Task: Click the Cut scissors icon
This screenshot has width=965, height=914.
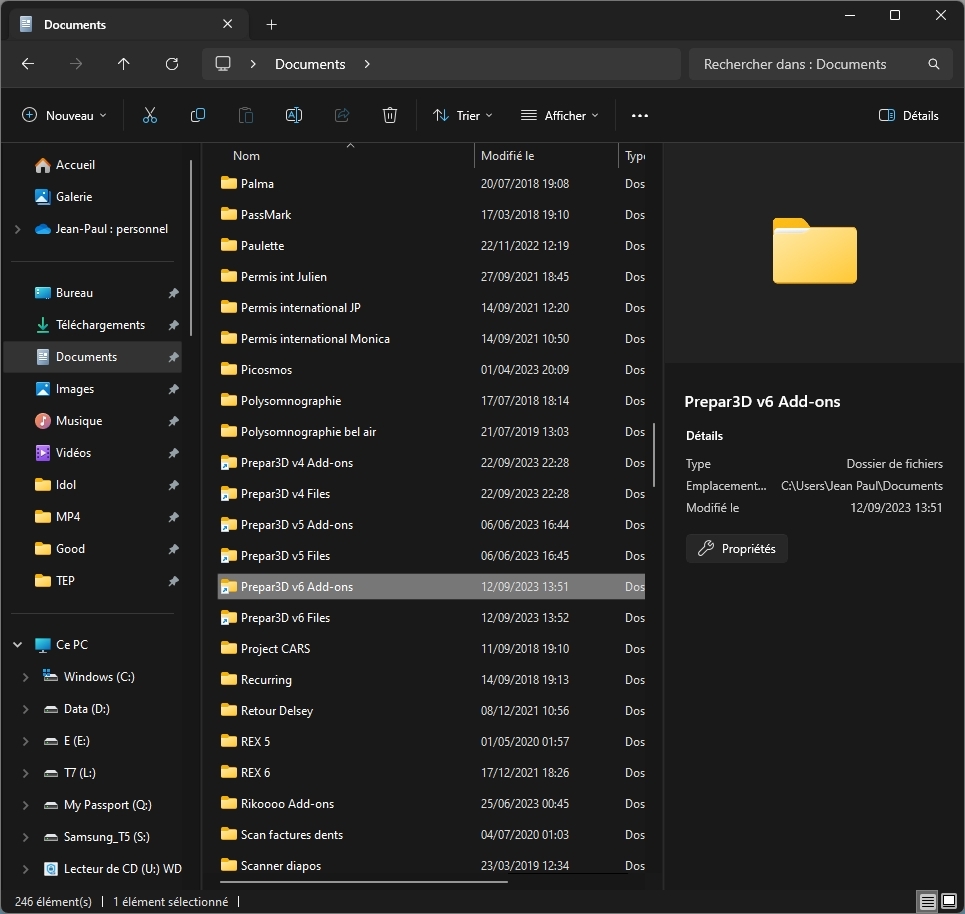Action: [x=150, y=116]
